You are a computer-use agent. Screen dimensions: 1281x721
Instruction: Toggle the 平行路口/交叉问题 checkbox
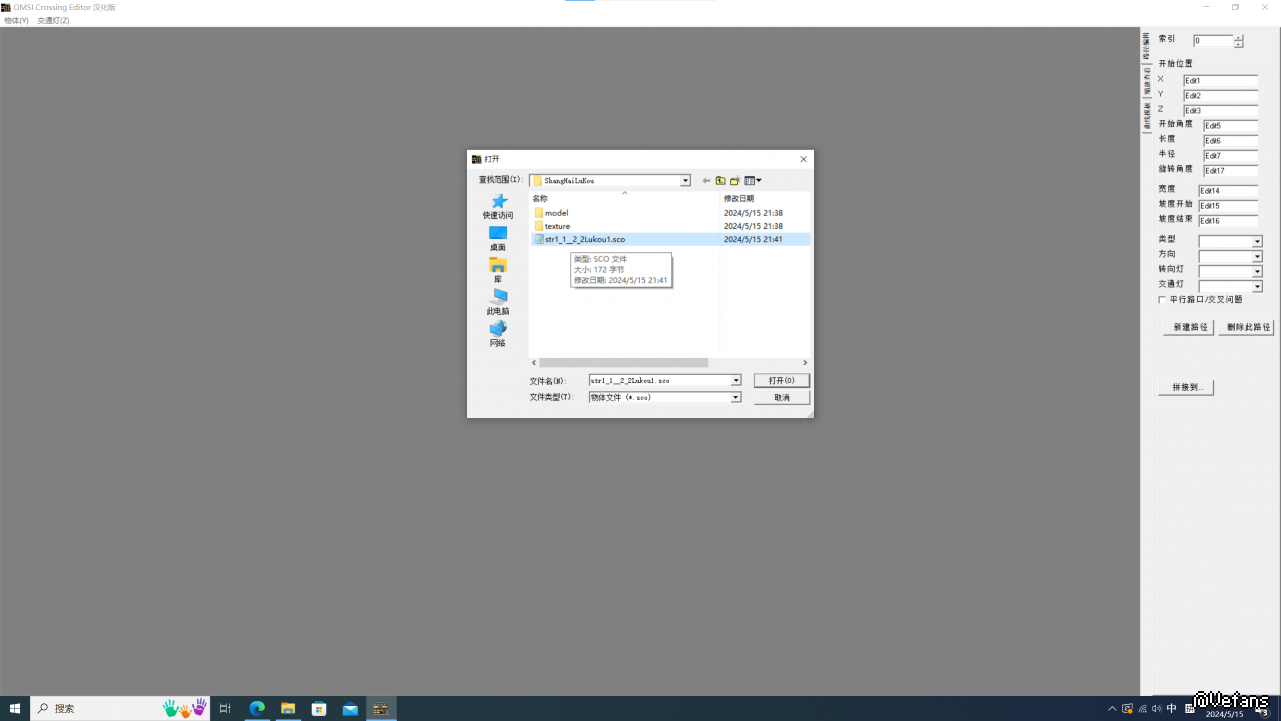1162,300
